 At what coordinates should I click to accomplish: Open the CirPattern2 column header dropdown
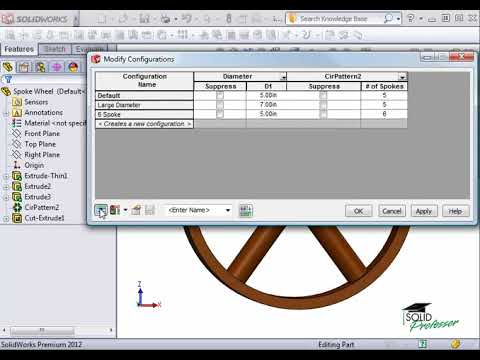point(402,77)
